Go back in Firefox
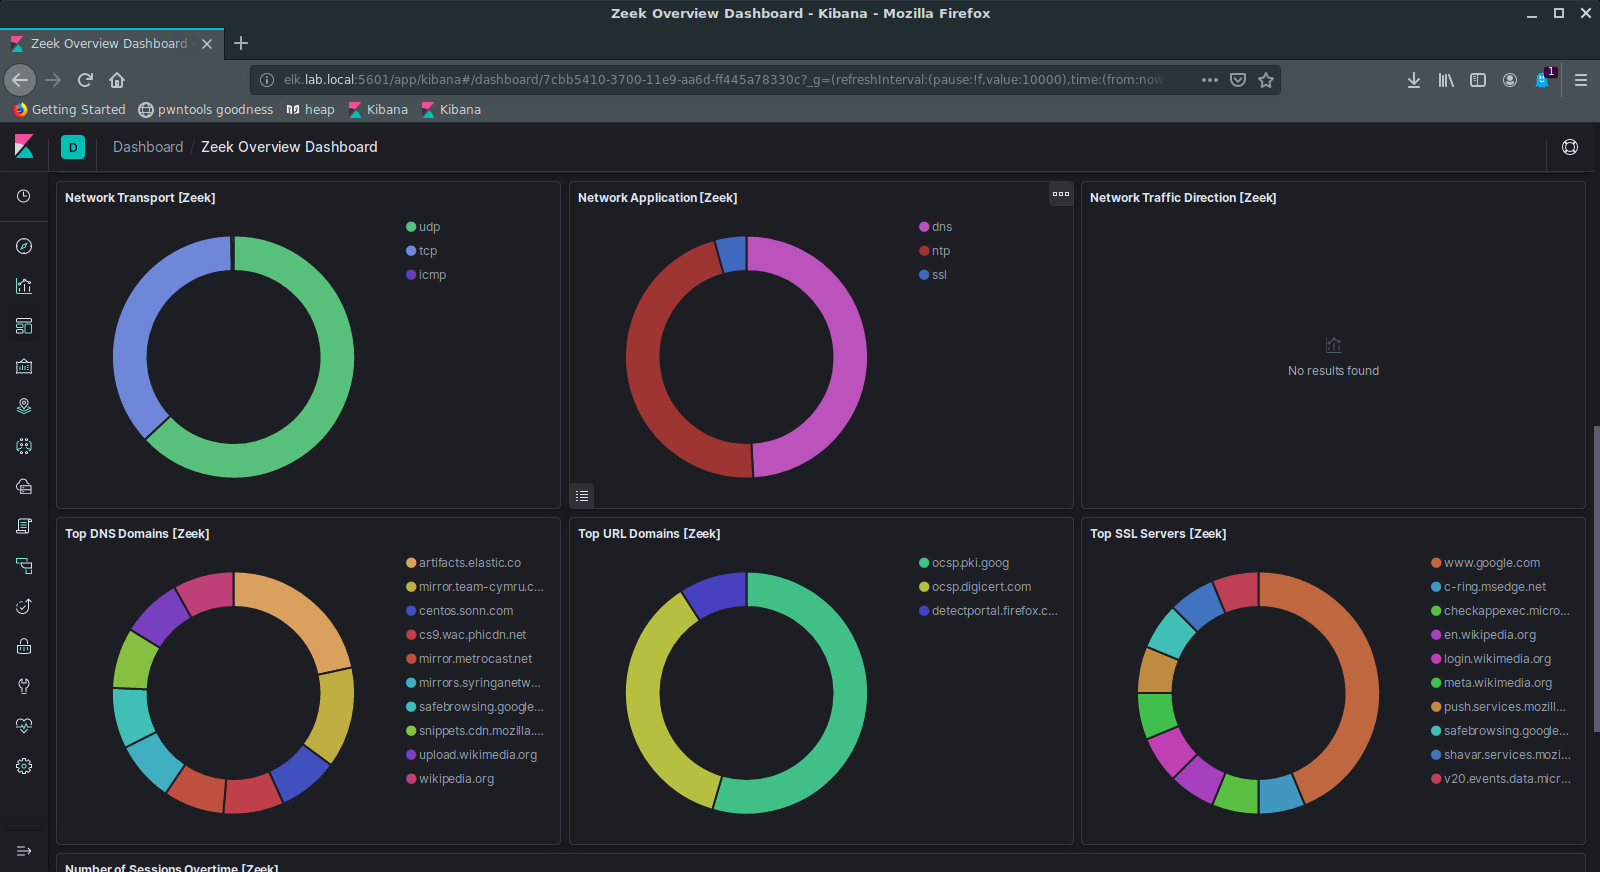 pyautogui.click(x=21, y=80)
